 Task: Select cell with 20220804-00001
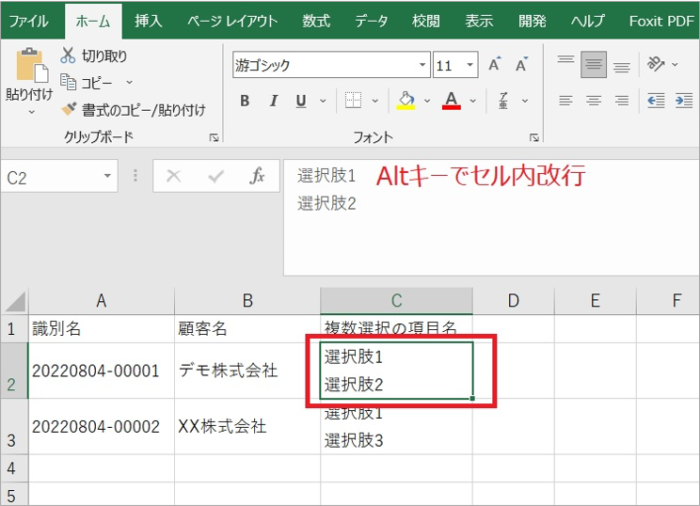pyautogui.click(x=101, y=371)
